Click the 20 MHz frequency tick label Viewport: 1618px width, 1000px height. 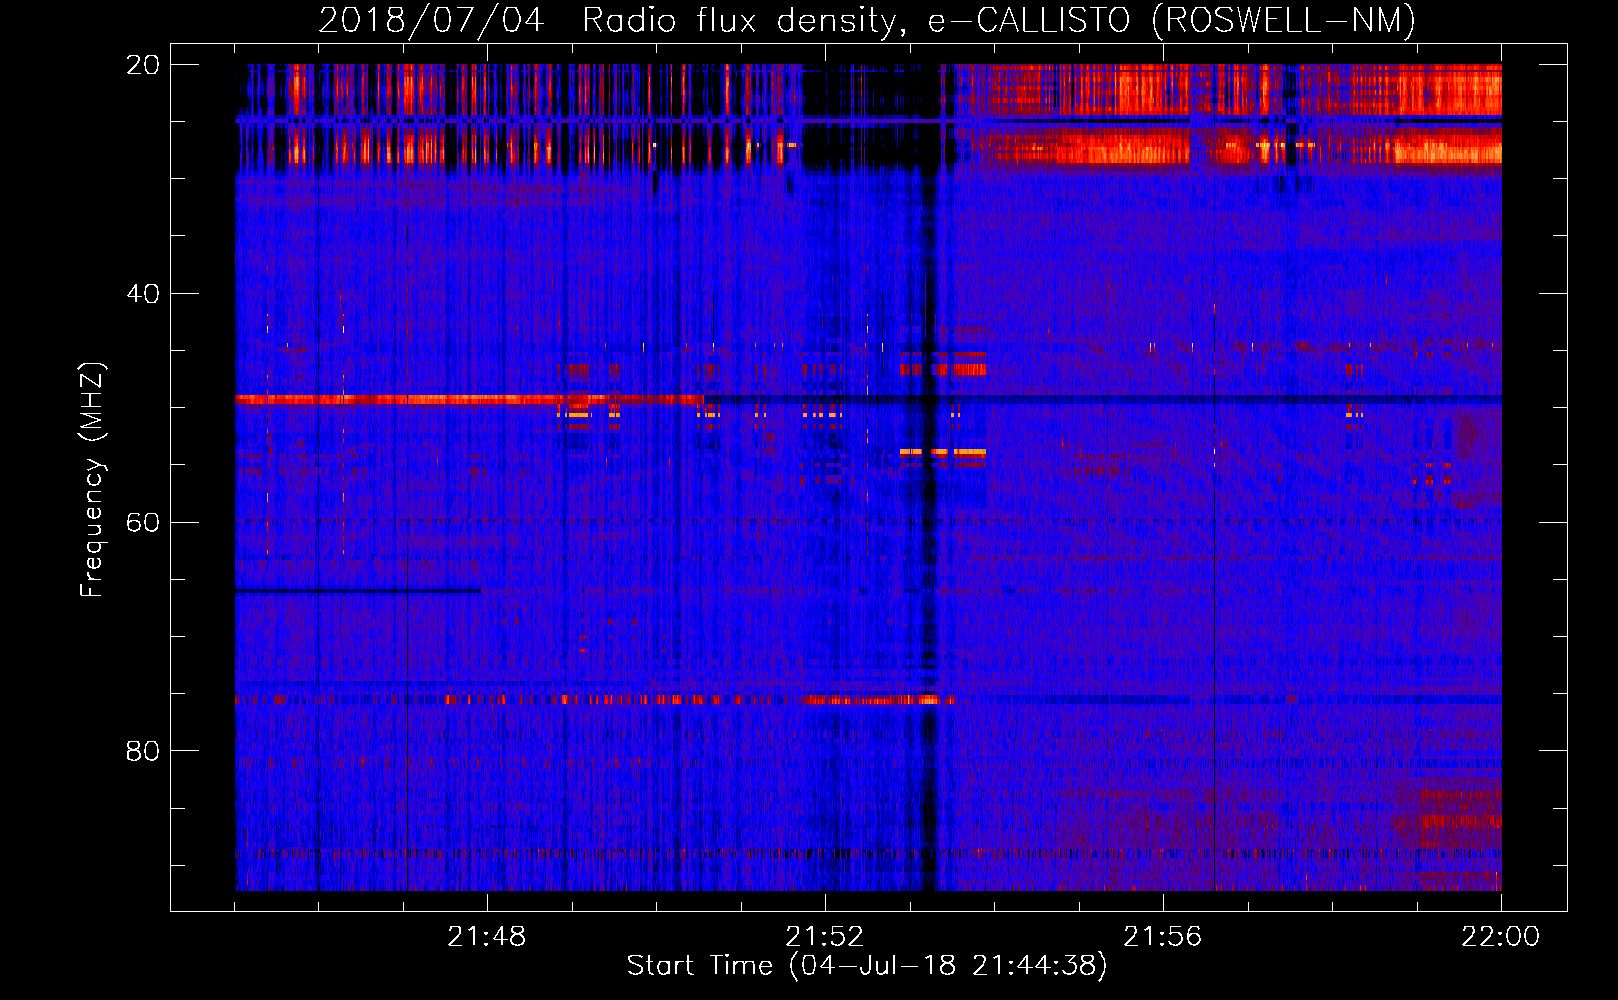143,65
